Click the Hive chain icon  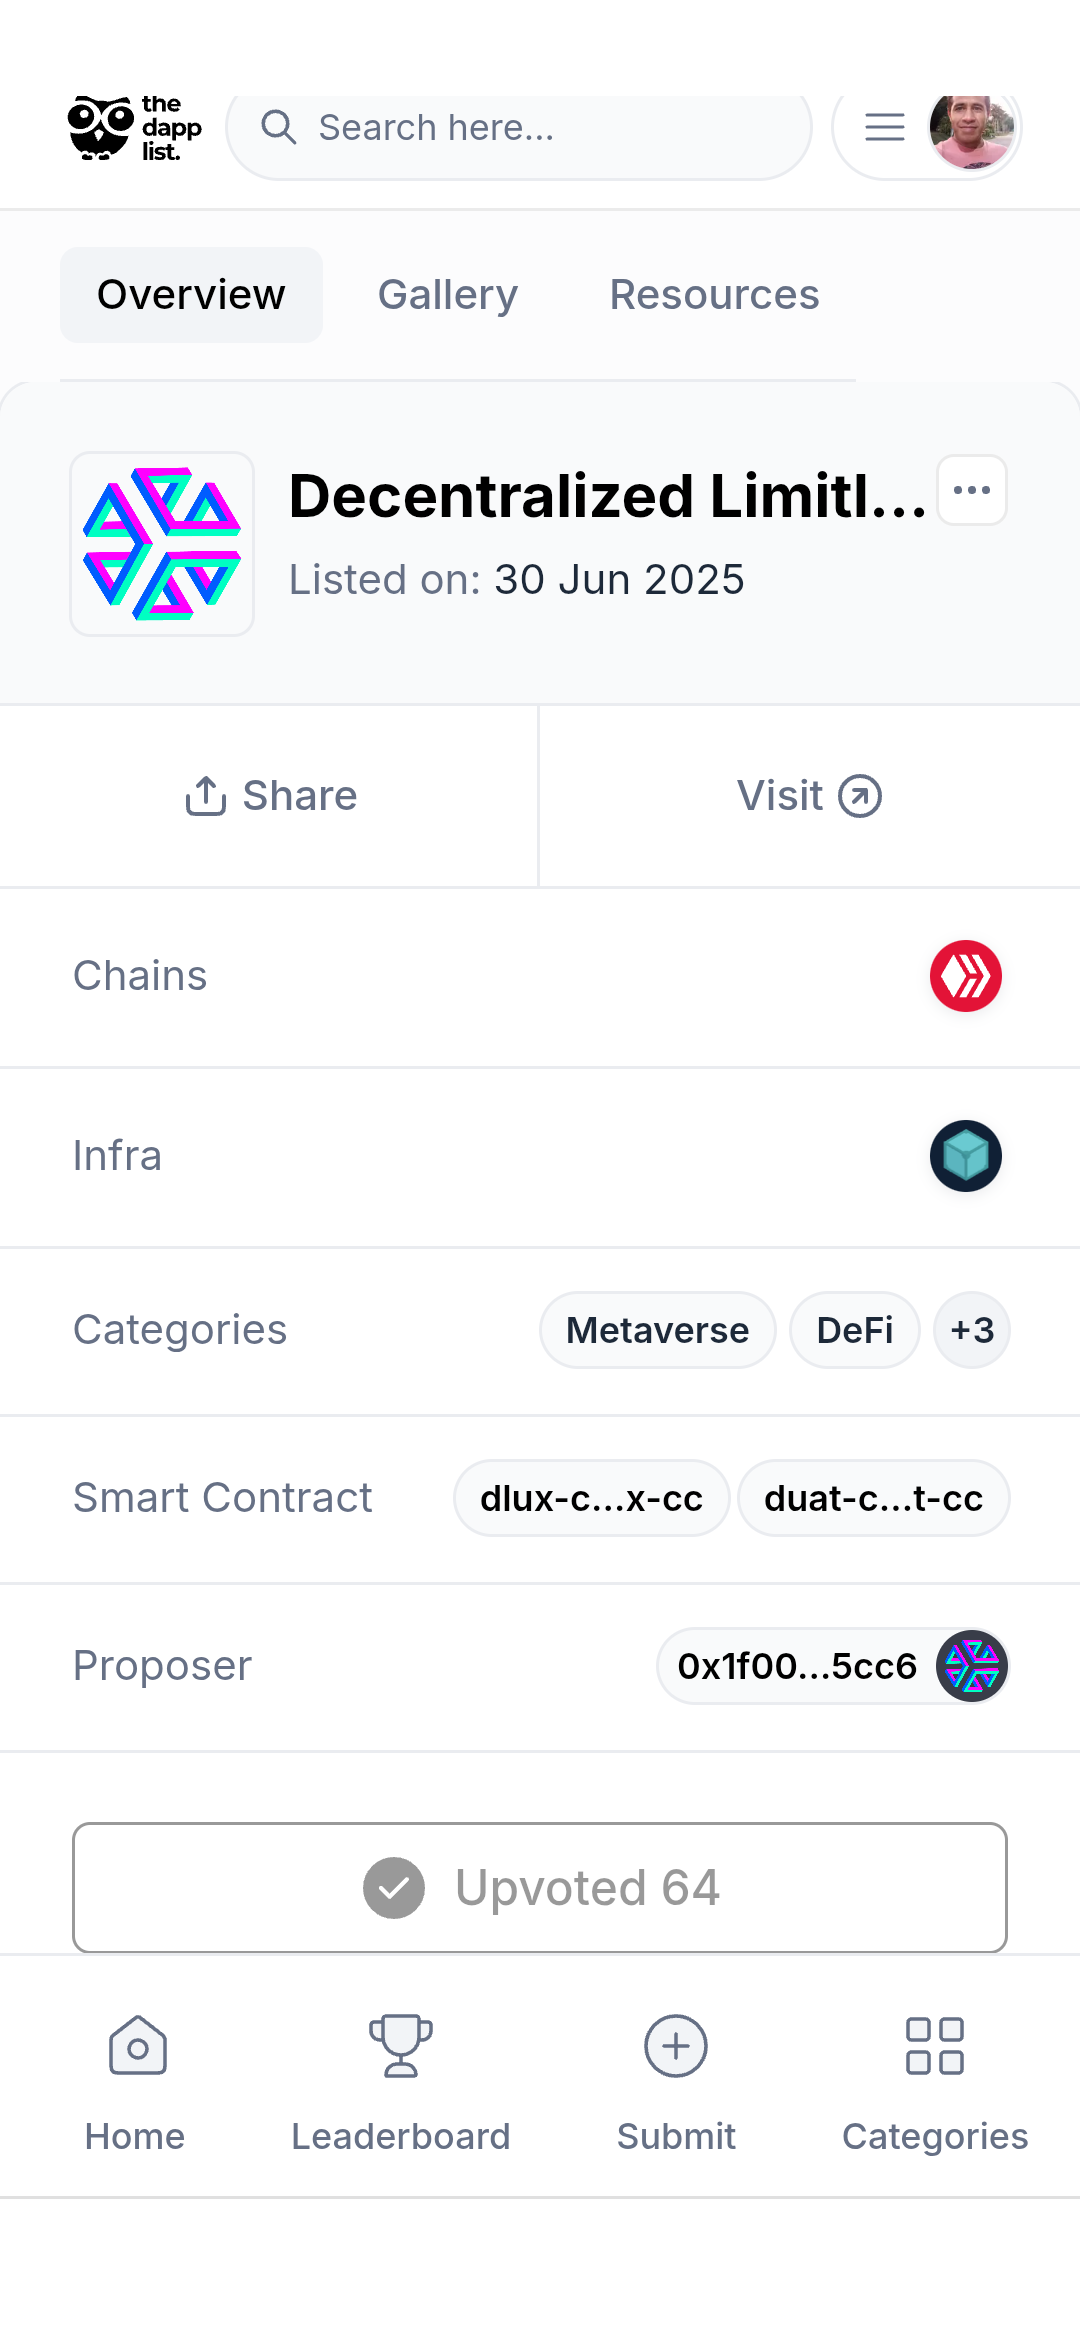(x=966, y=976)
